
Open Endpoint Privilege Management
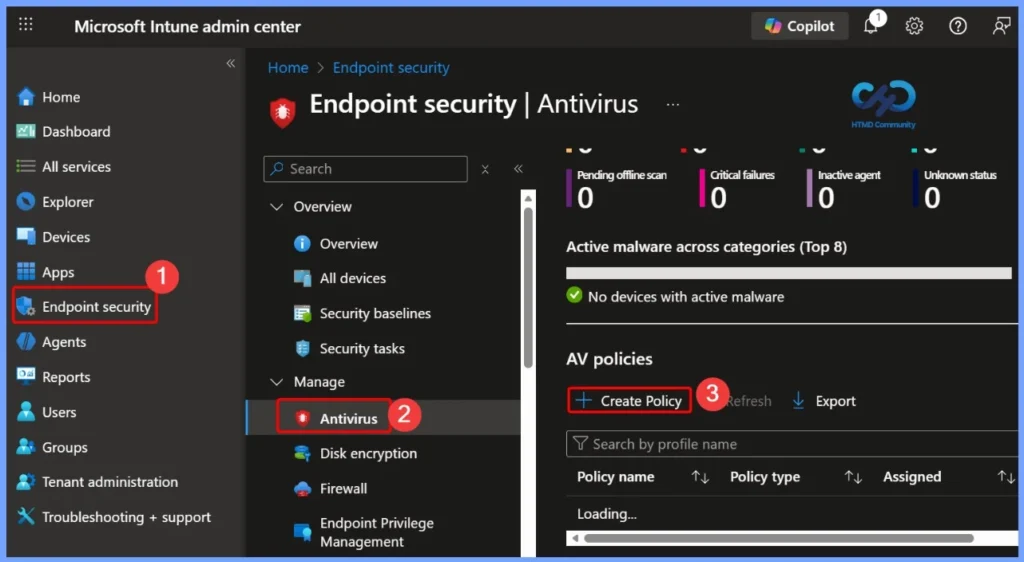(x=364, y=533)
